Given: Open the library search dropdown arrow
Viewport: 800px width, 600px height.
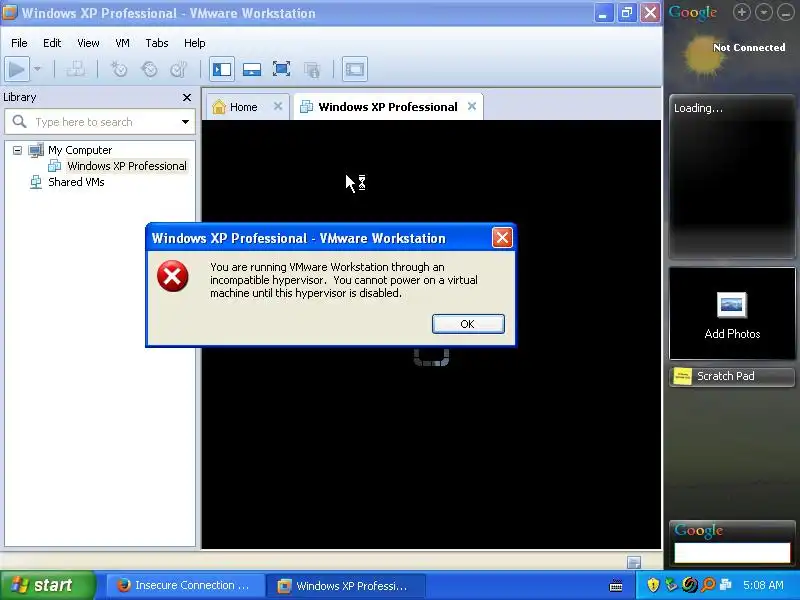Looking at the screenshot, I should [185, 122].
